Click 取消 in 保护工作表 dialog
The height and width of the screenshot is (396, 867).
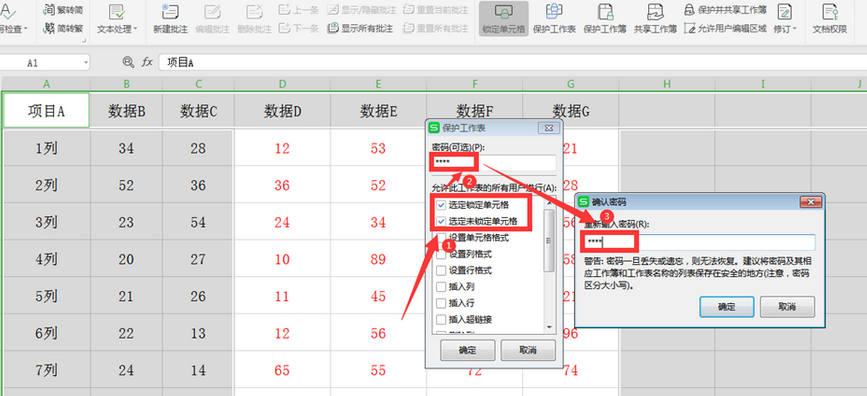click(528, 350)
